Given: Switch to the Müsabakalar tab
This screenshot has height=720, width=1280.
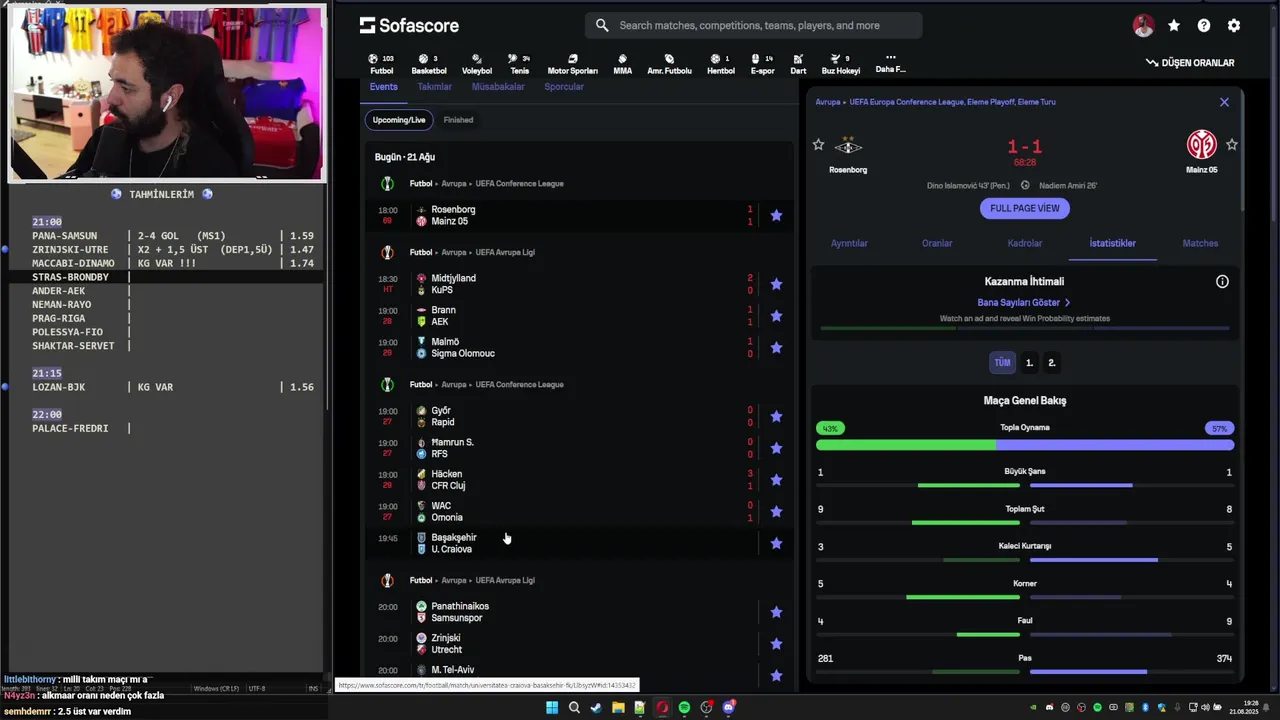Looking at the screenshot, I should click(498, 87).
